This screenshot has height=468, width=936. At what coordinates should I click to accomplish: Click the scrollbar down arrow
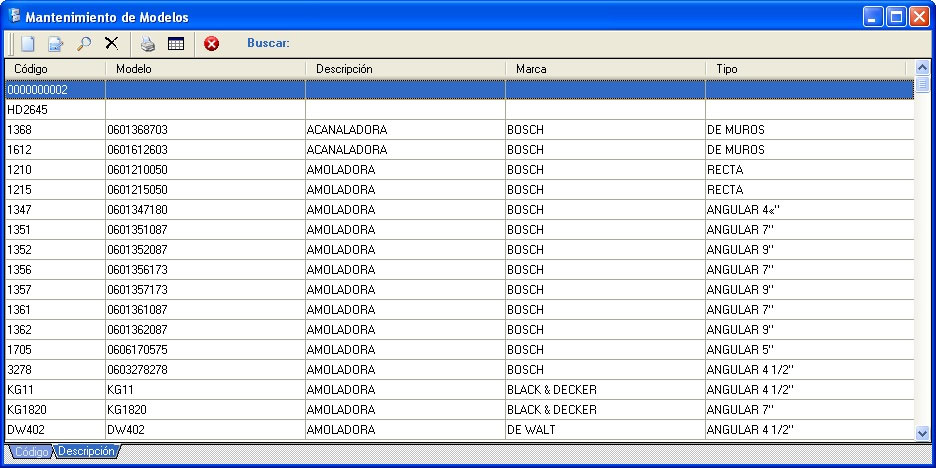coord(922,432)
